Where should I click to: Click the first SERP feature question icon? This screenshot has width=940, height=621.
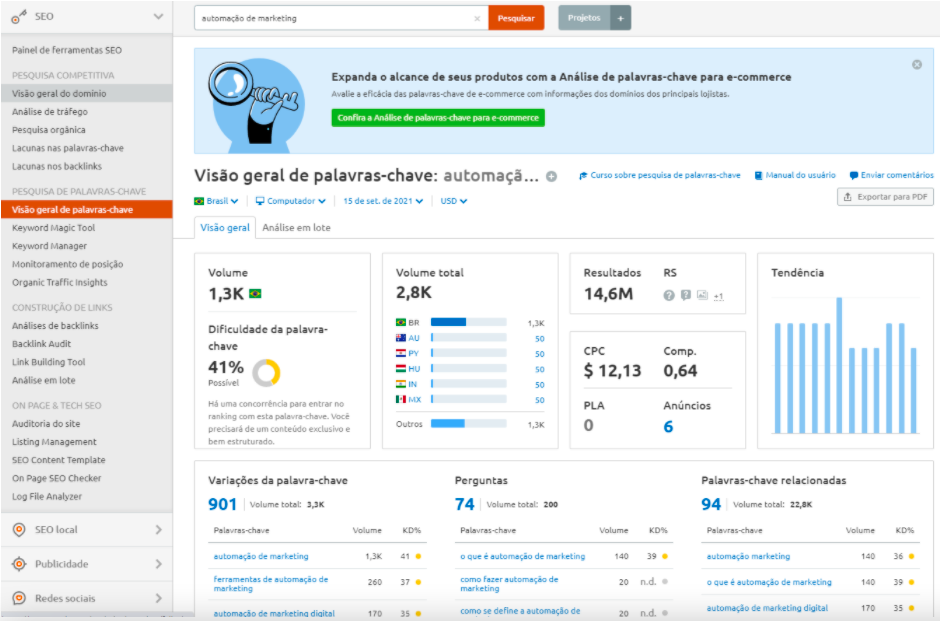click(x=669, y=296)
